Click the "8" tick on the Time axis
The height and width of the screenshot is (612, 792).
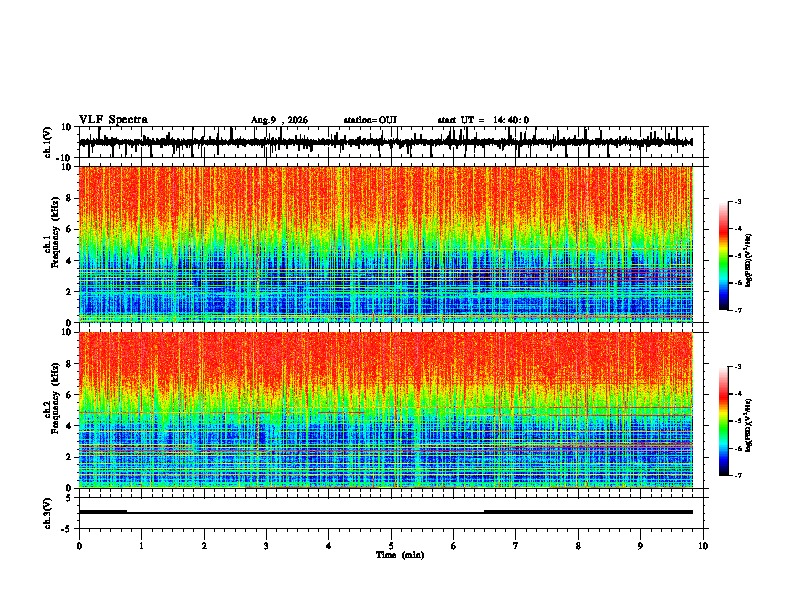[578, 546]
